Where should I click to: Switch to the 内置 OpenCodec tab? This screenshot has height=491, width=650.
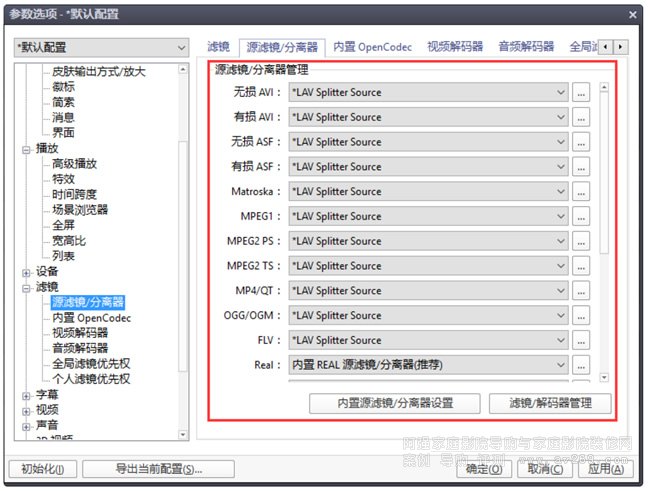click(x=372, y=47)
